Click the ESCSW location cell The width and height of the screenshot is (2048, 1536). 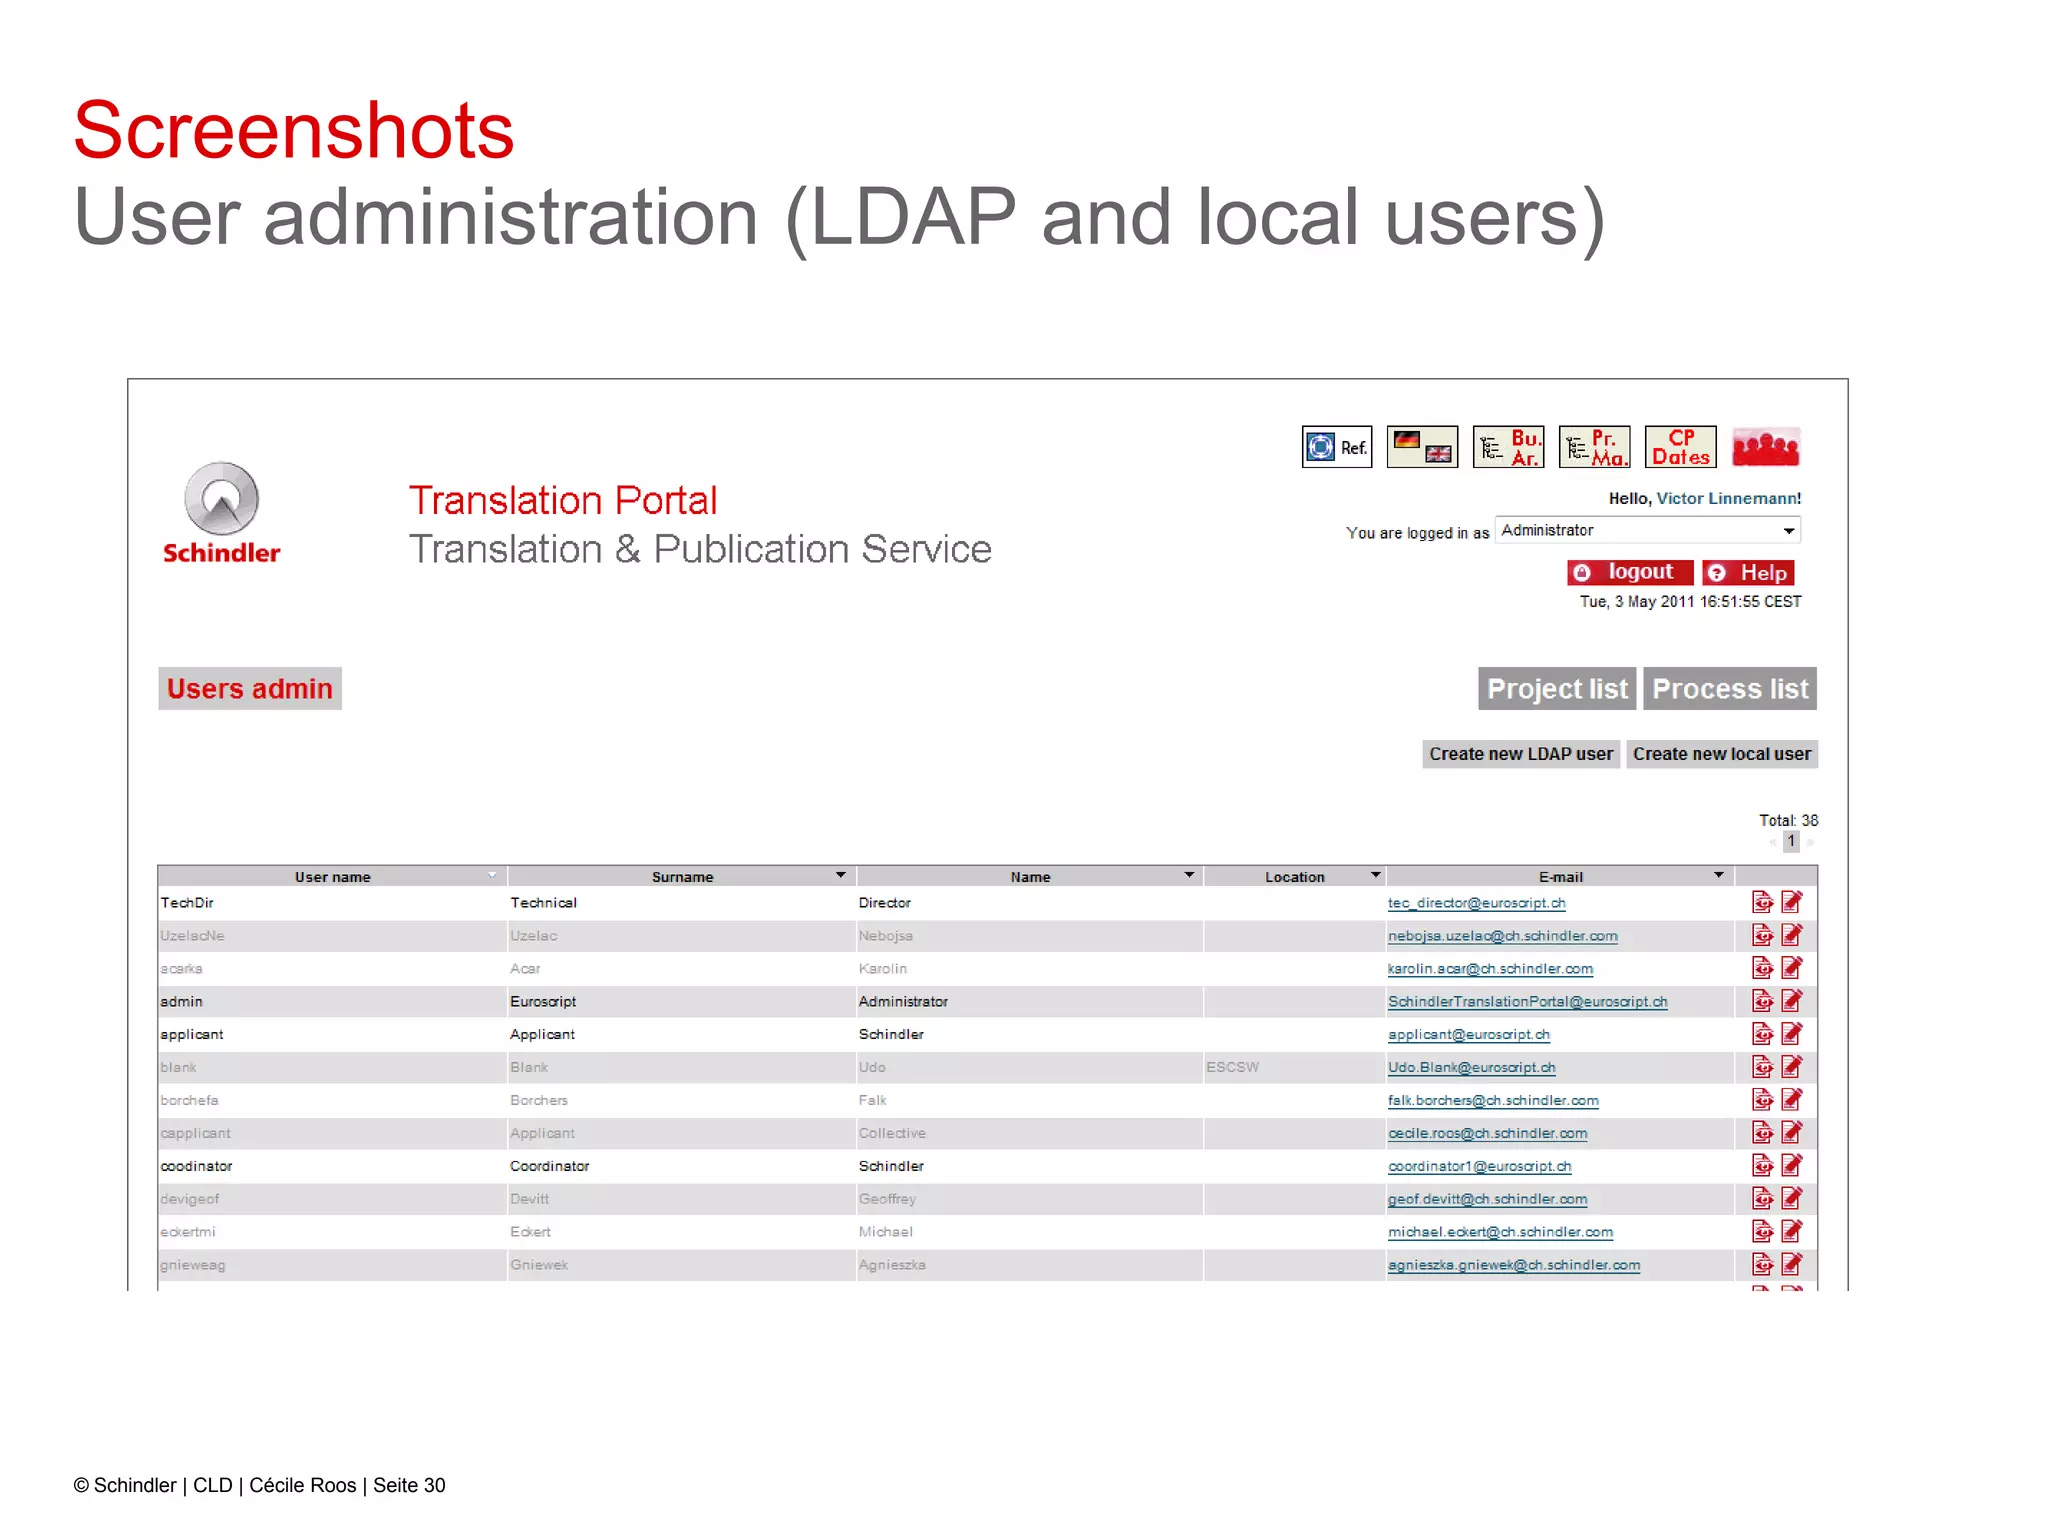1294,1067
